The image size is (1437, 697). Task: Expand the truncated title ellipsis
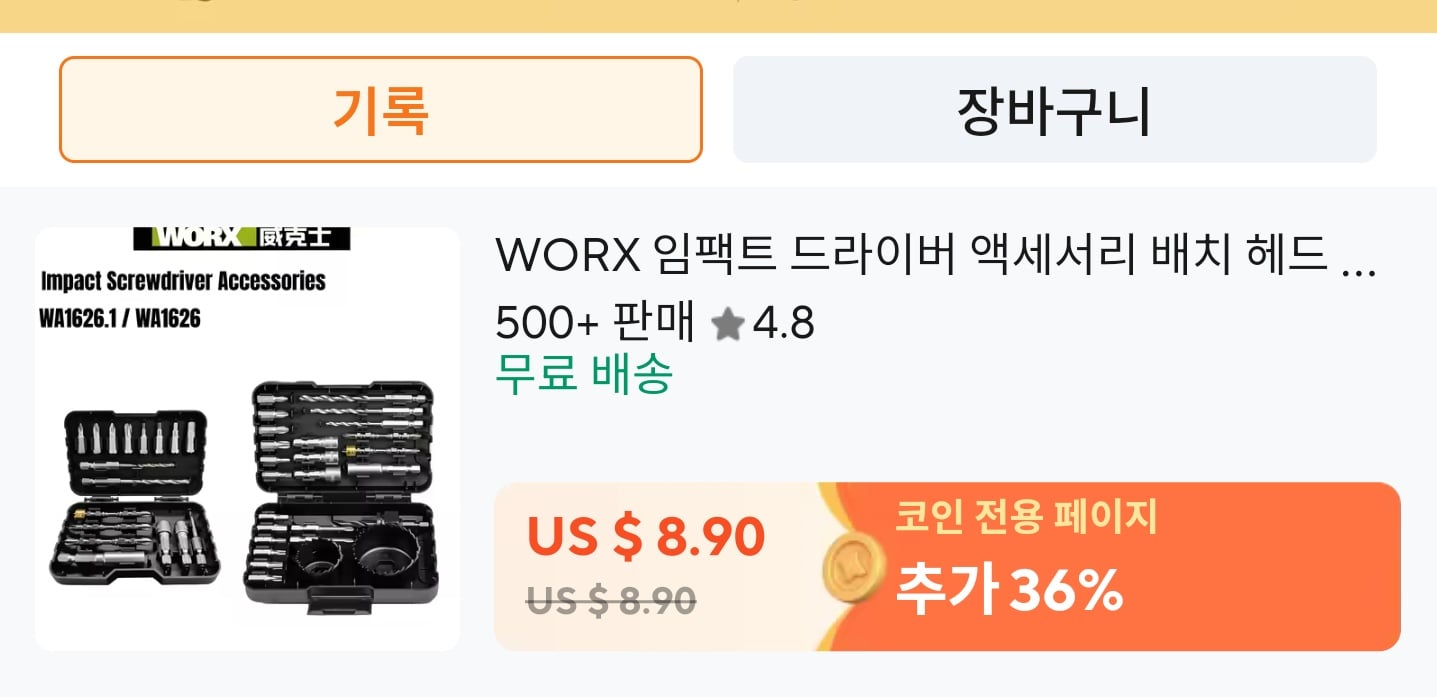1357,268
